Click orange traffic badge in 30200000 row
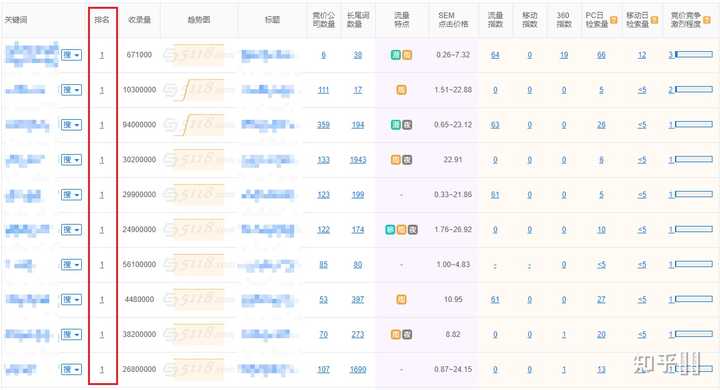Screen dimensions: 720x390 tap(396, 160)
